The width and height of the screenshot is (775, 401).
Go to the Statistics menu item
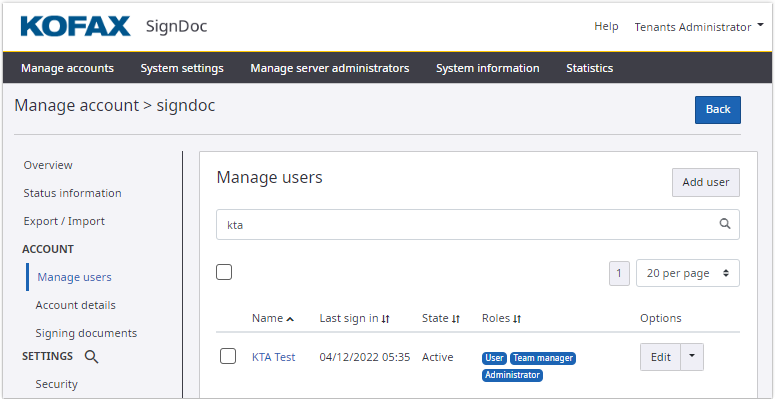[589, 68]
